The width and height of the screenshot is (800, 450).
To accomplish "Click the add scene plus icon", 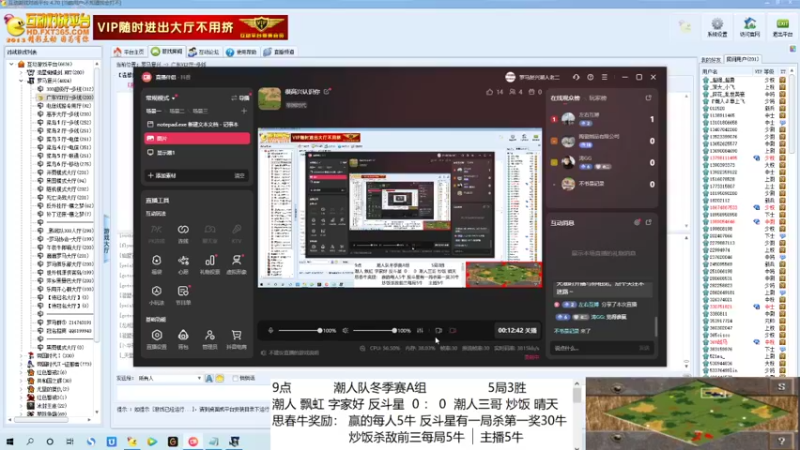I will pyautogui.click(x=244, y=111).
